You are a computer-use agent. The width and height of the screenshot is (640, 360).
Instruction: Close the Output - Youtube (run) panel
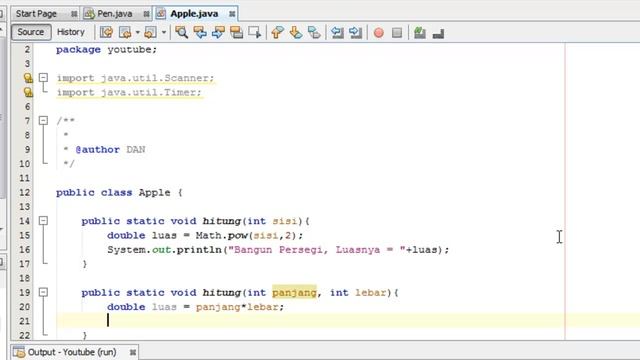click(x=133, y=352)
